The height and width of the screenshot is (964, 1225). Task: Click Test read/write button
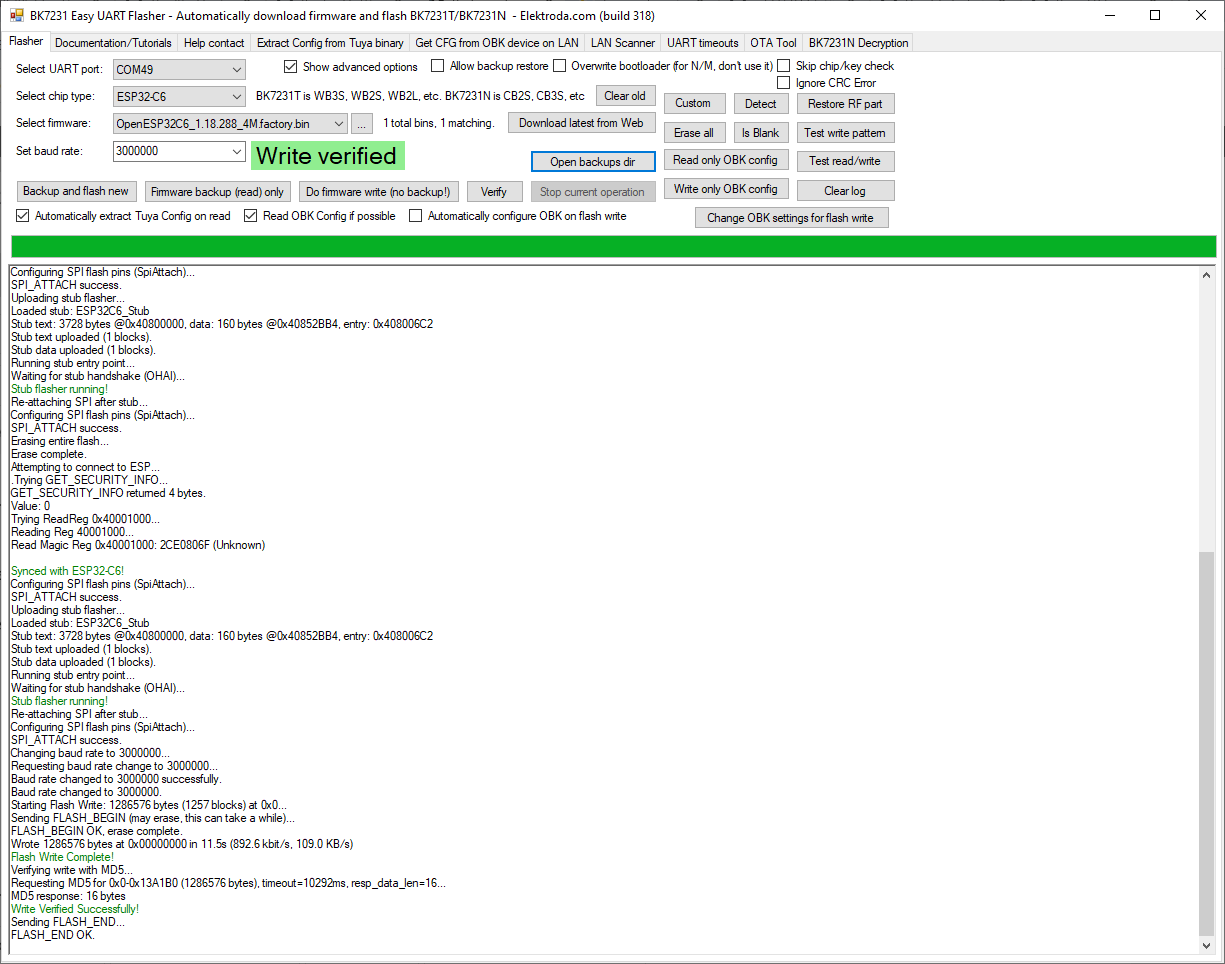coord(845,161)
